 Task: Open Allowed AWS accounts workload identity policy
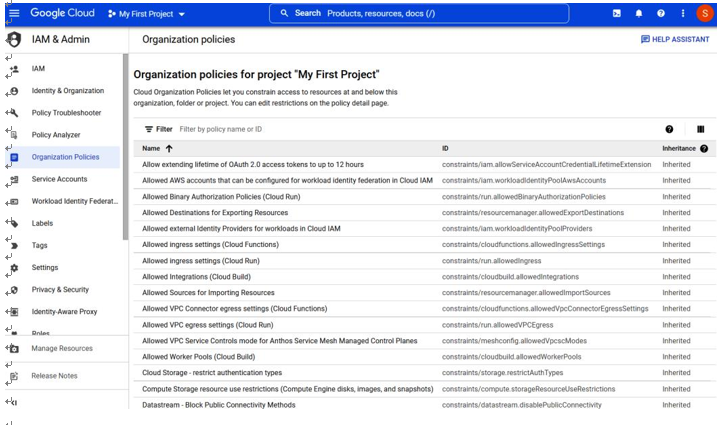(287, 180)
